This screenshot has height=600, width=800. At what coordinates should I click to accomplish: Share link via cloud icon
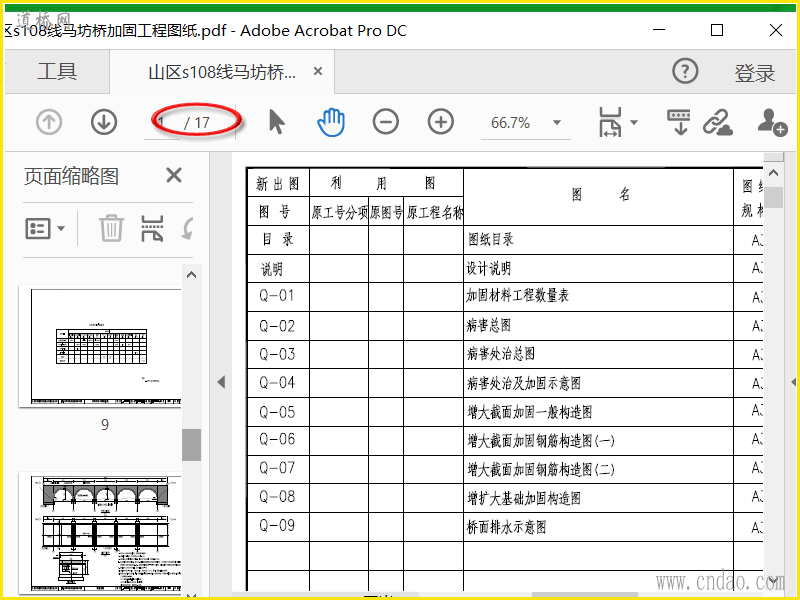pos(718,122)
